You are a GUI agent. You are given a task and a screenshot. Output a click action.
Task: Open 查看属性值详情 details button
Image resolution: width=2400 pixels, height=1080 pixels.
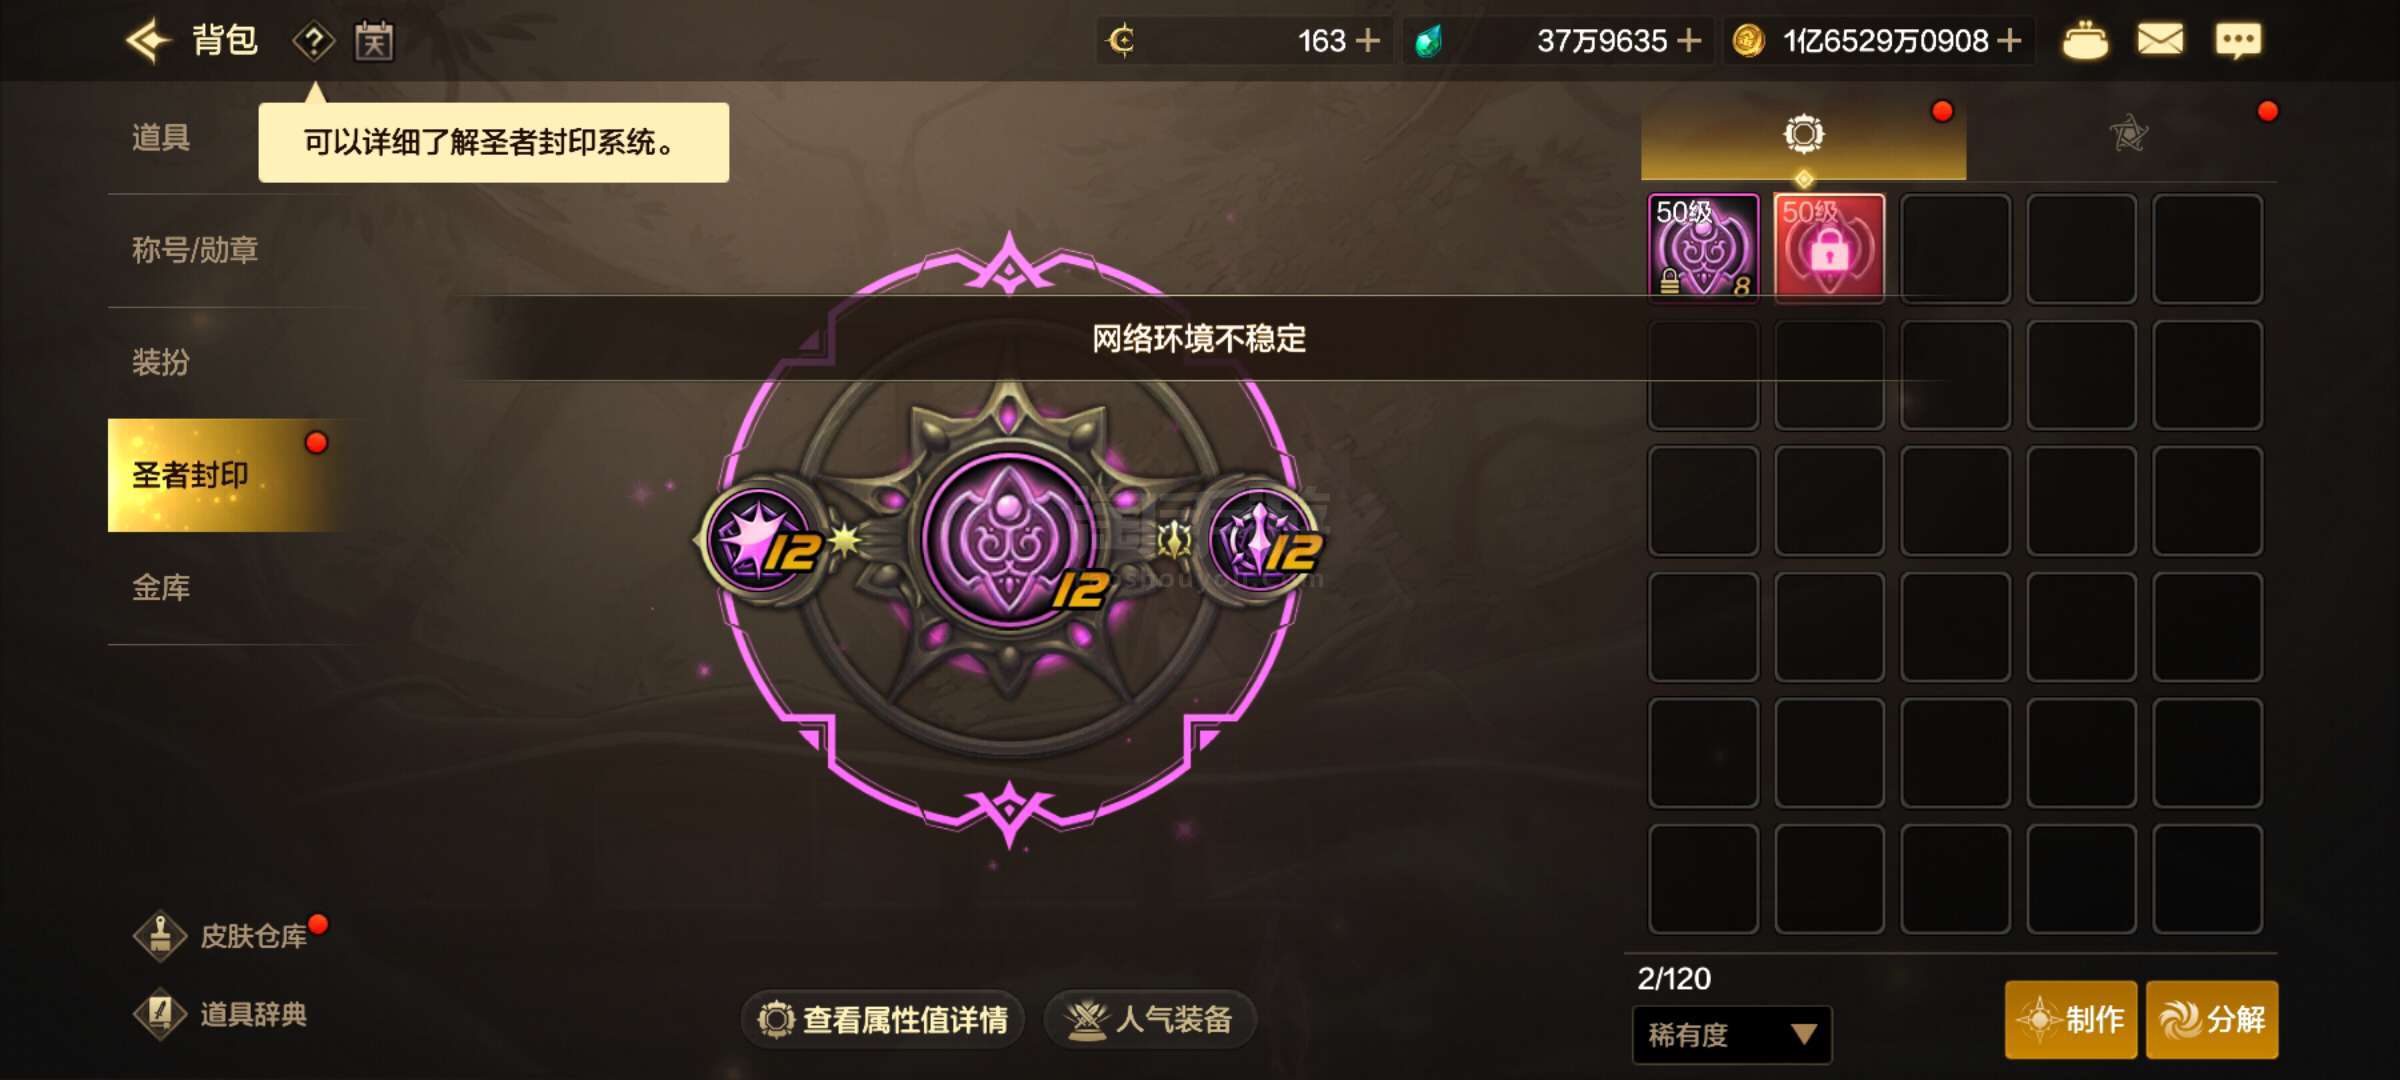(x=883, y=1020)
